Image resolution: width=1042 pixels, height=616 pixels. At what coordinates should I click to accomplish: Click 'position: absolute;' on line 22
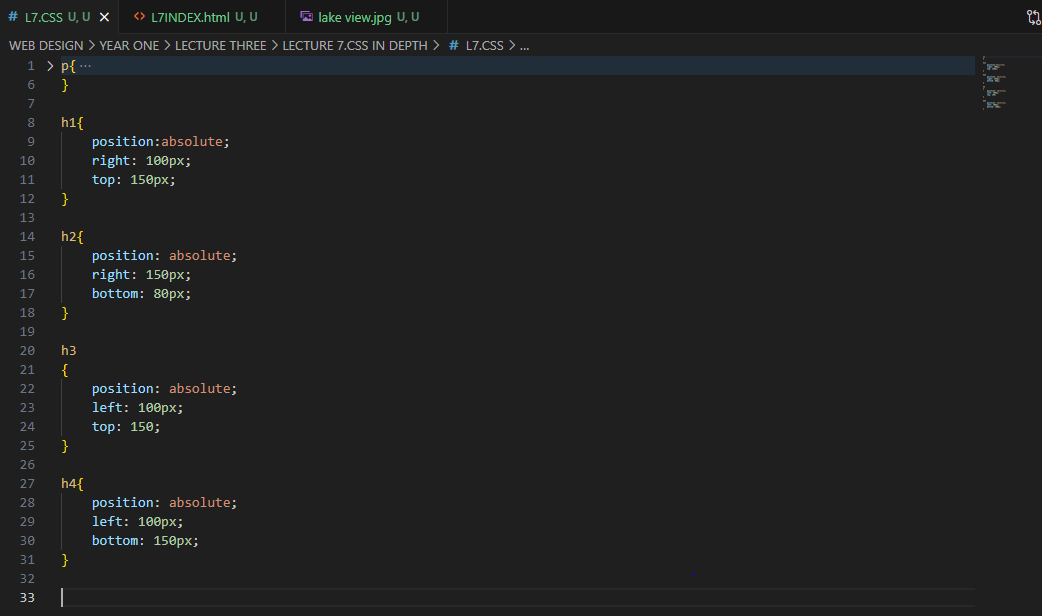[x=164, y=389]
